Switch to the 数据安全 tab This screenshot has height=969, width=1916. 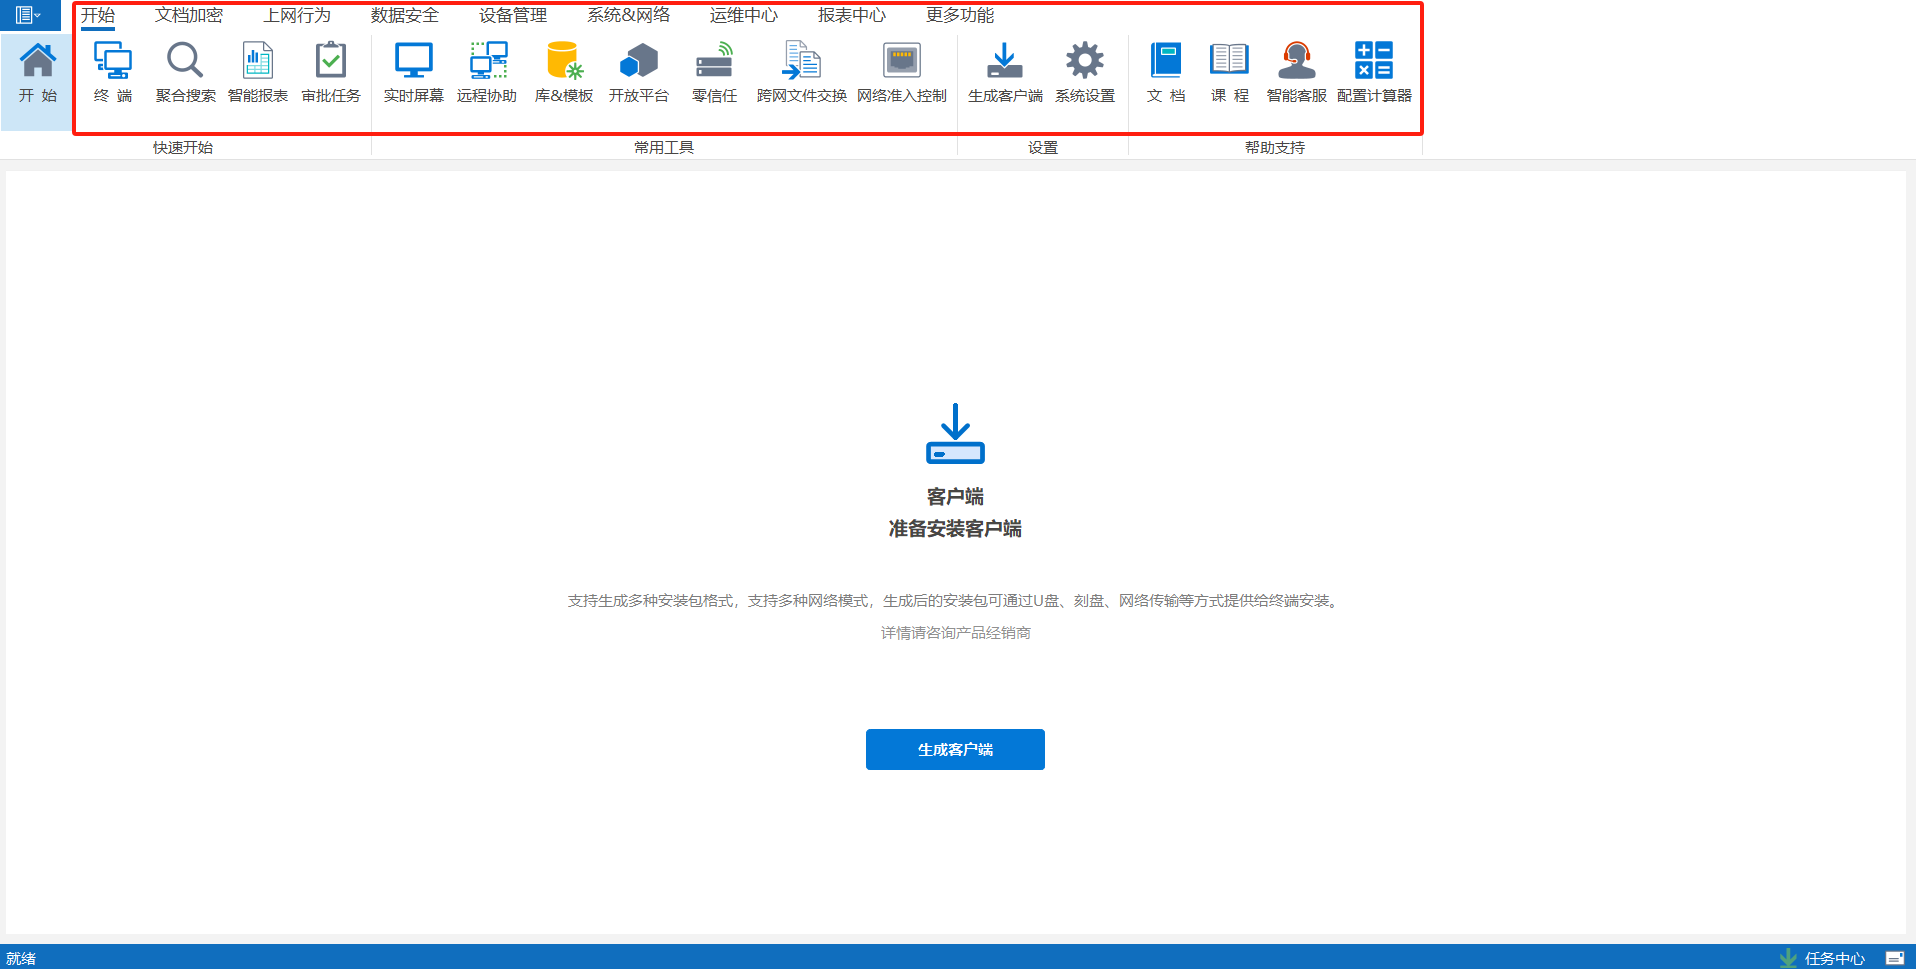coord(405,15)
